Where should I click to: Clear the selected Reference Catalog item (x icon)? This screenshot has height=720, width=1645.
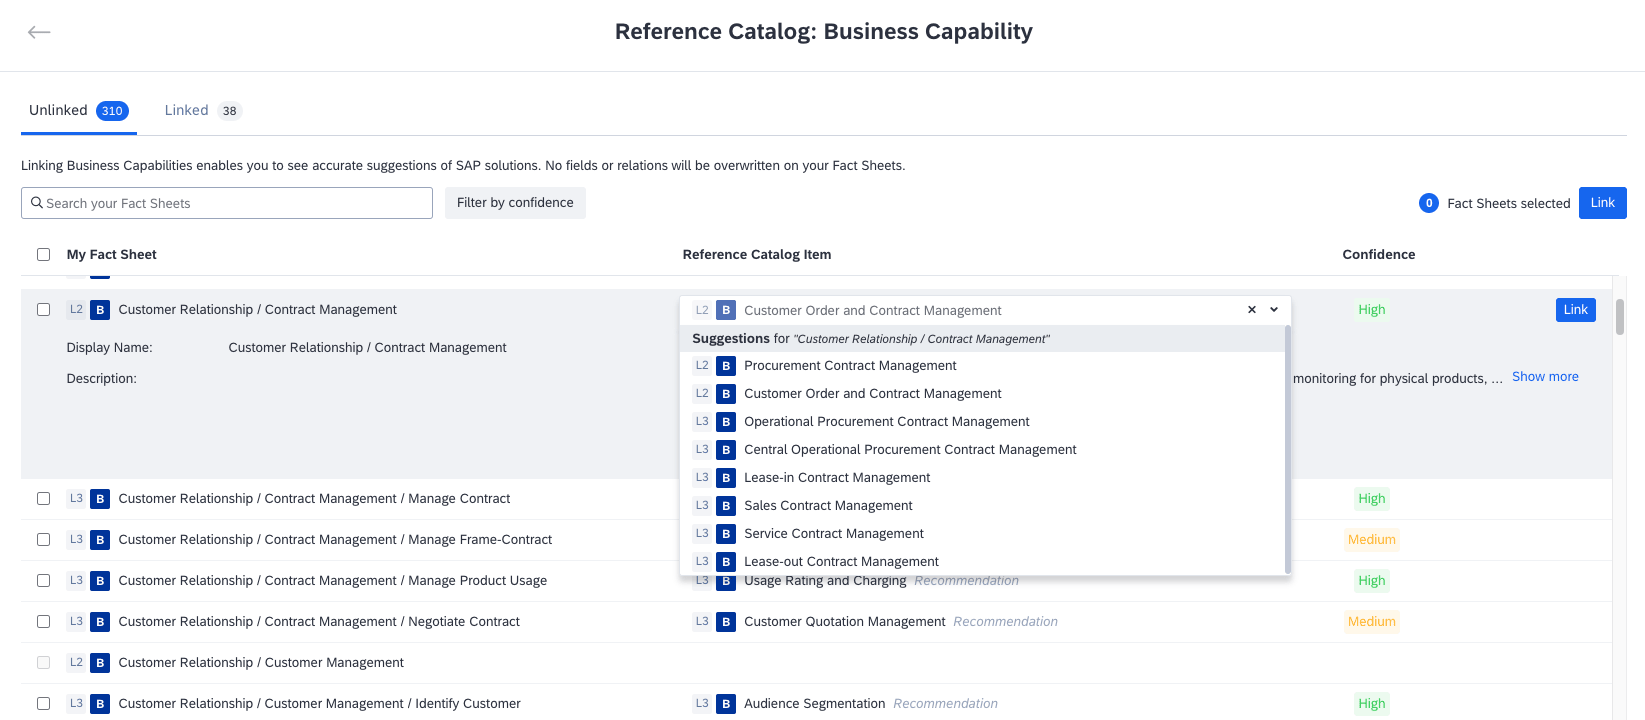pyautogui.click(x=1252, y=310)
